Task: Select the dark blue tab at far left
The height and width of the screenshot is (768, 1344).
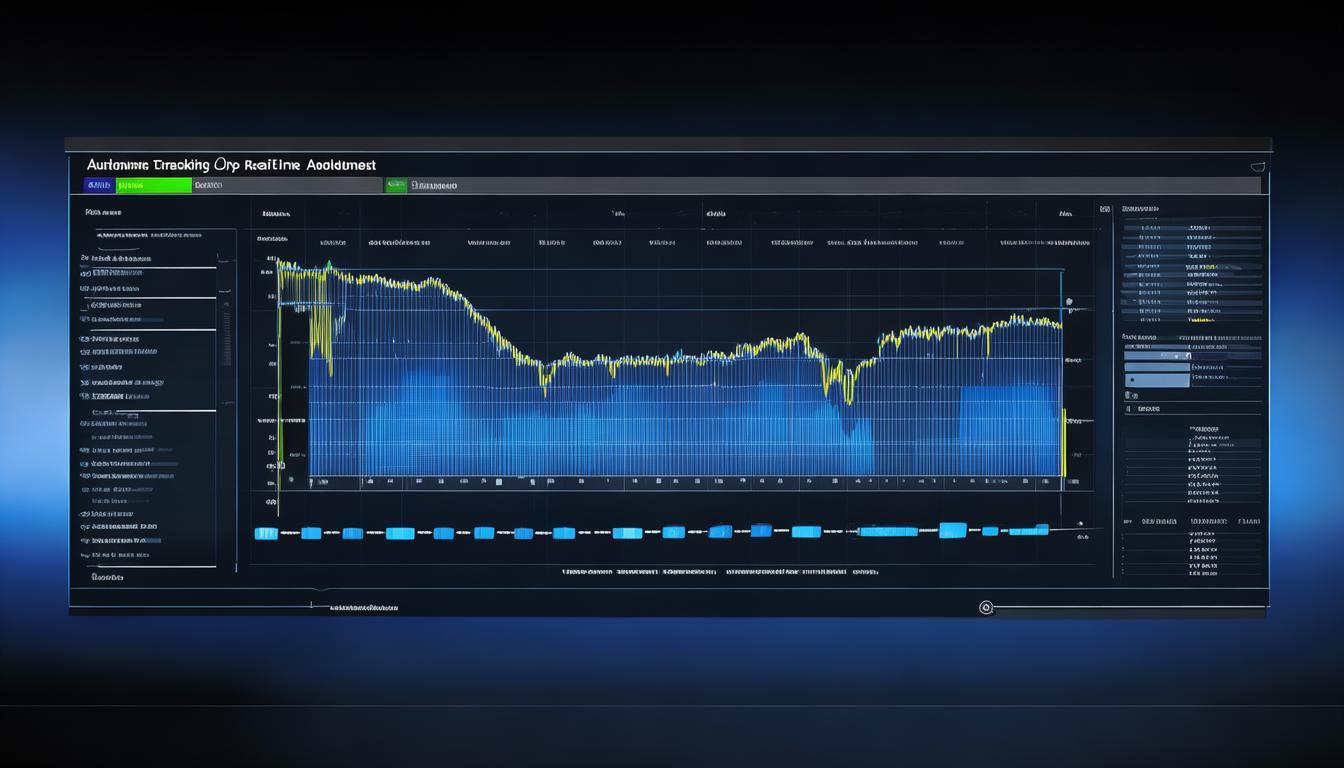Action: tap(99, 185)
